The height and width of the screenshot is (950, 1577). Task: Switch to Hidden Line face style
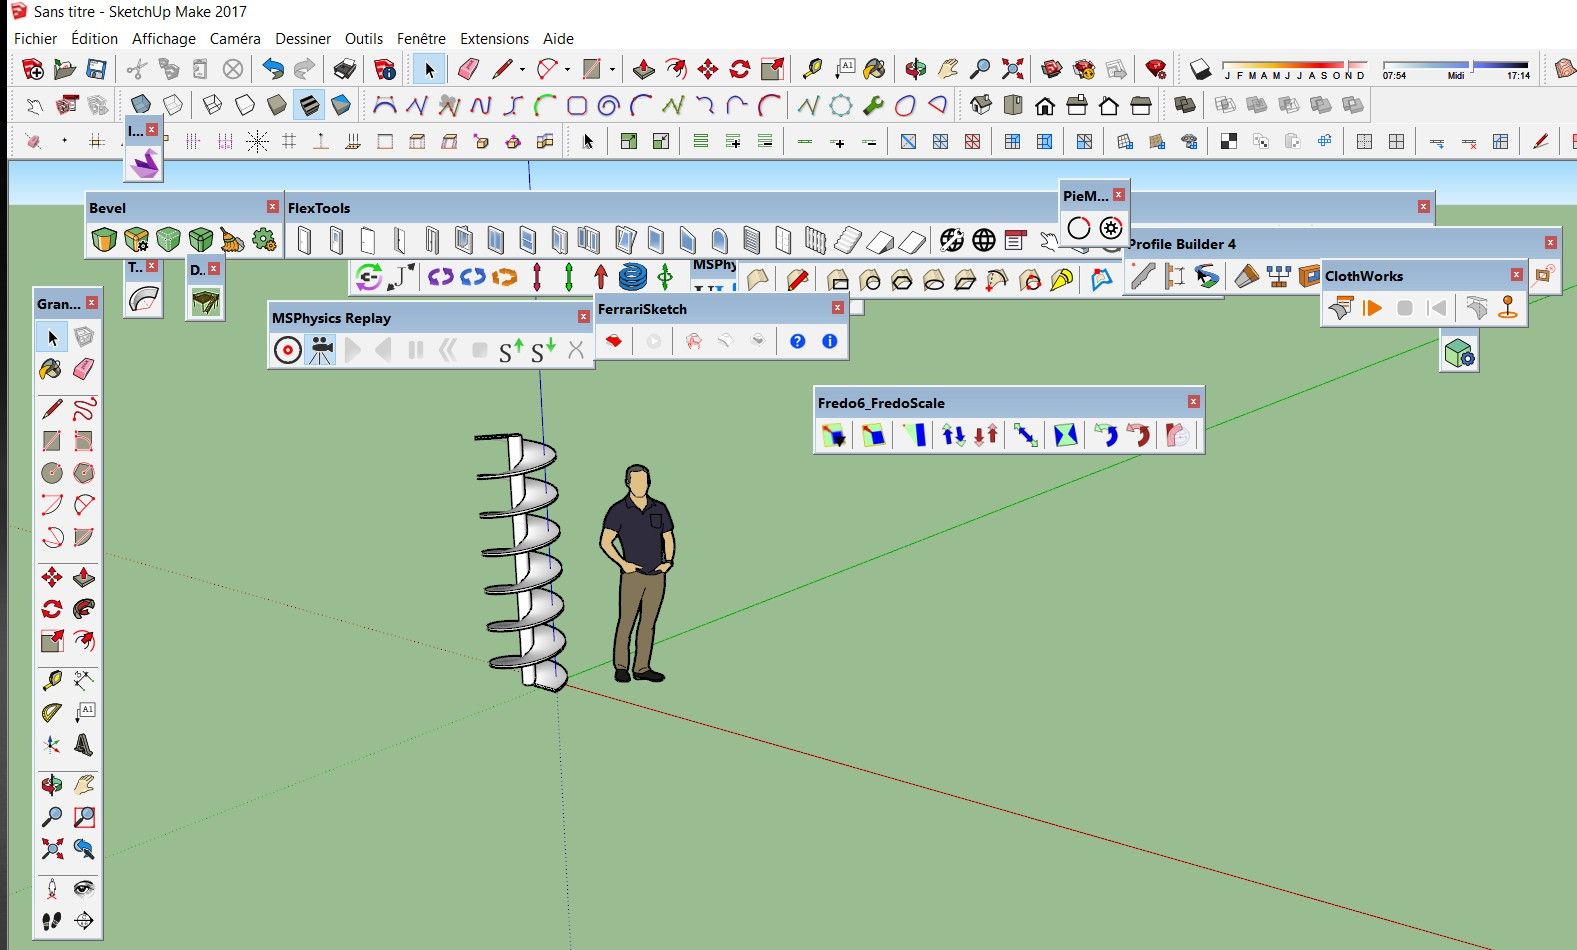(245, 105)
